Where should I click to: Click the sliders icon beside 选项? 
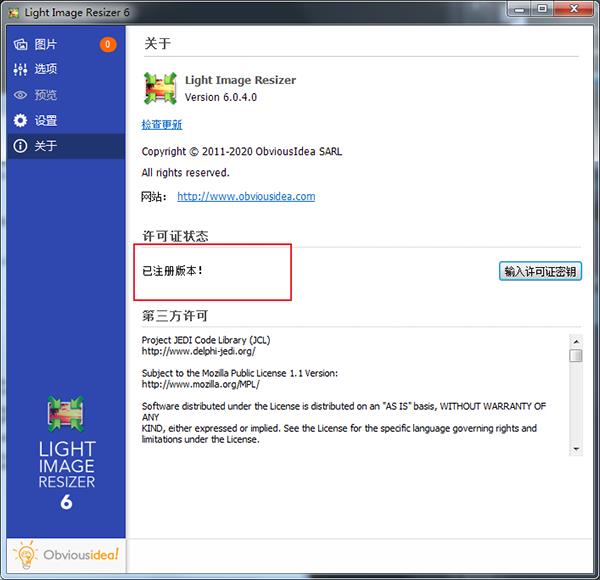[x=20, y=69]
